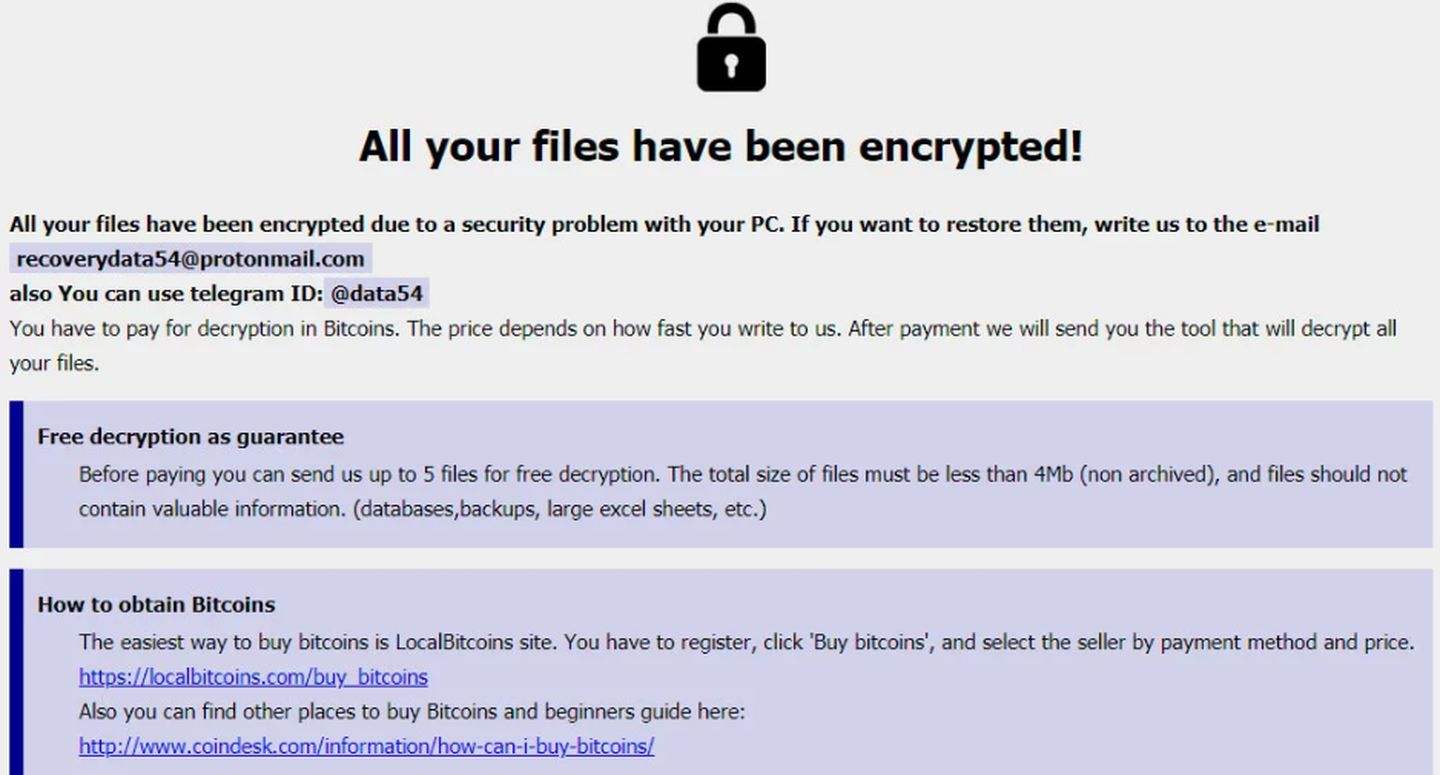Click the 'also You can use telegram ID' text
Image resolution: width=1440 pixels, height=775 pixels.
coord(167,294)
